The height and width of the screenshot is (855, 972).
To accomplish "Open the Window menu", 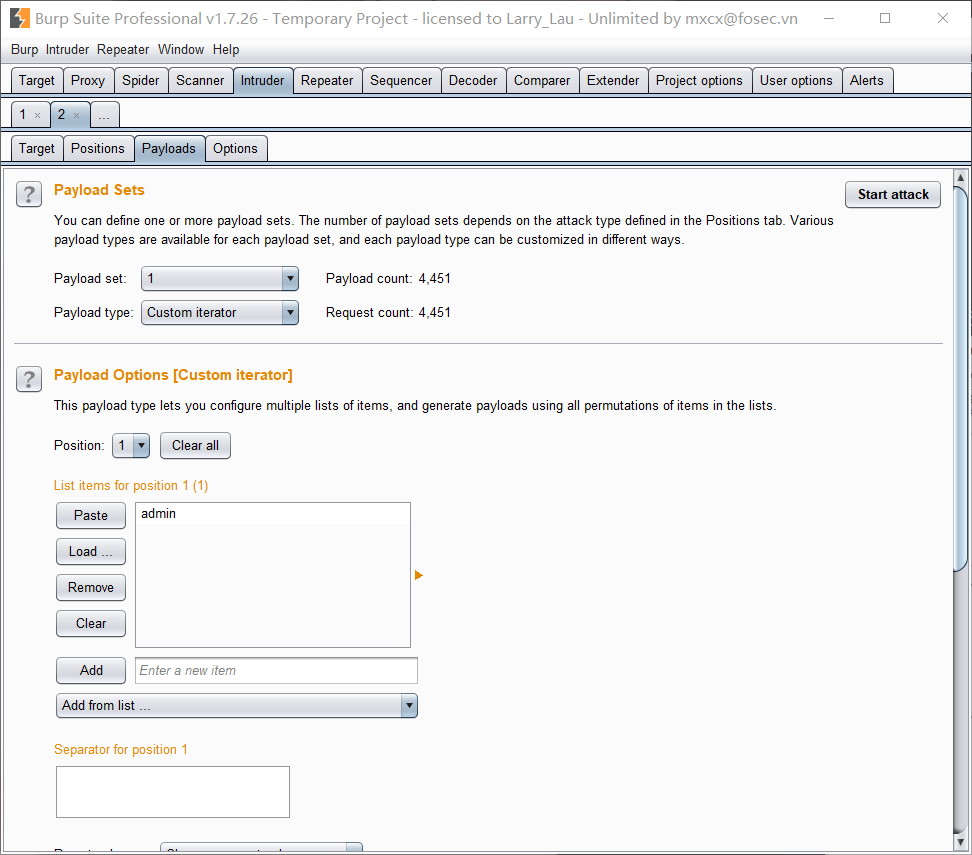I will [181, 50].
